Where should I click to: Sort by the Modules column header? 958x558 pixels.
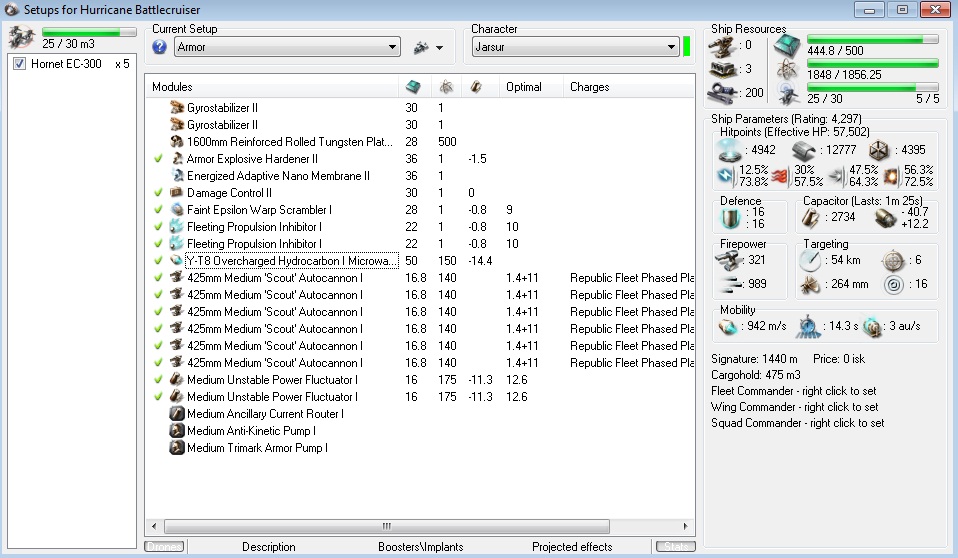tap(272, 87)
